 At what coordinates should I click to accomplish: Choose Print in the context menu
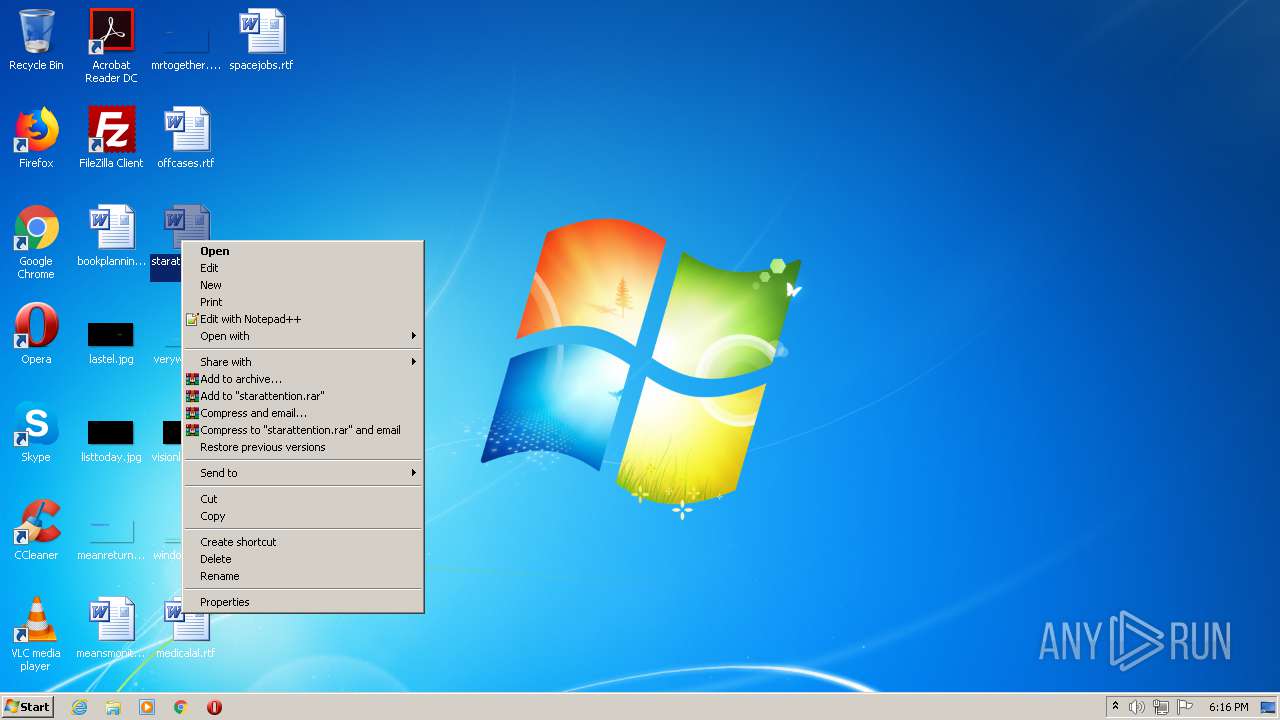pyautogui.click(x=303, y=302)
